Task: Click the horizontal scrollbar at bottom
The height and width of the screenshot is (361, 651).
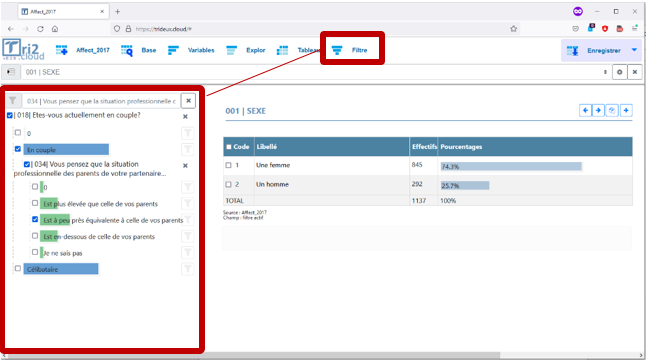Action: (253, 356)
